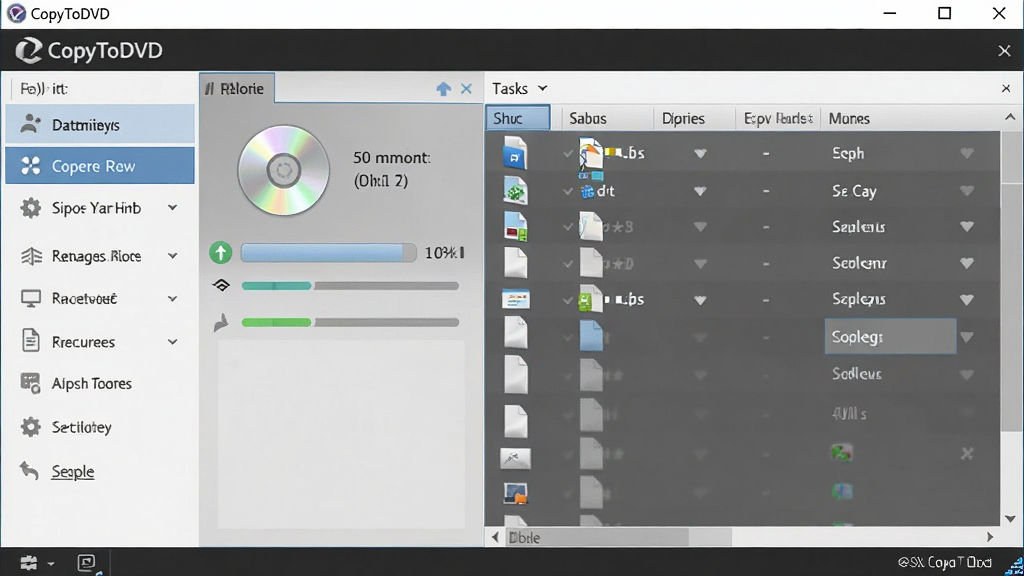This screenshot has height=576, width=1024.
Task: Click the blue burn progress bar
Action: (x=328, y=253)
